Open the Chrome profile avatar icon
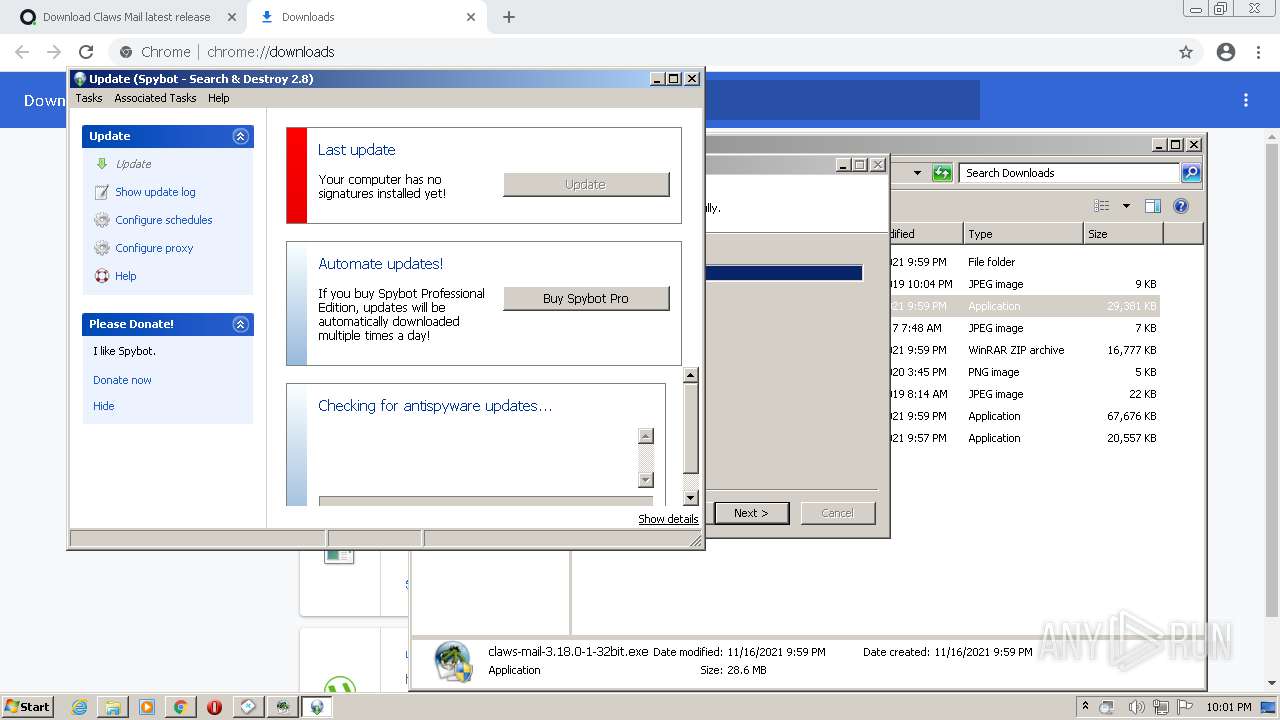Image resolution: width=1280 pixels, height=720 pixels. click(1226, 52)
